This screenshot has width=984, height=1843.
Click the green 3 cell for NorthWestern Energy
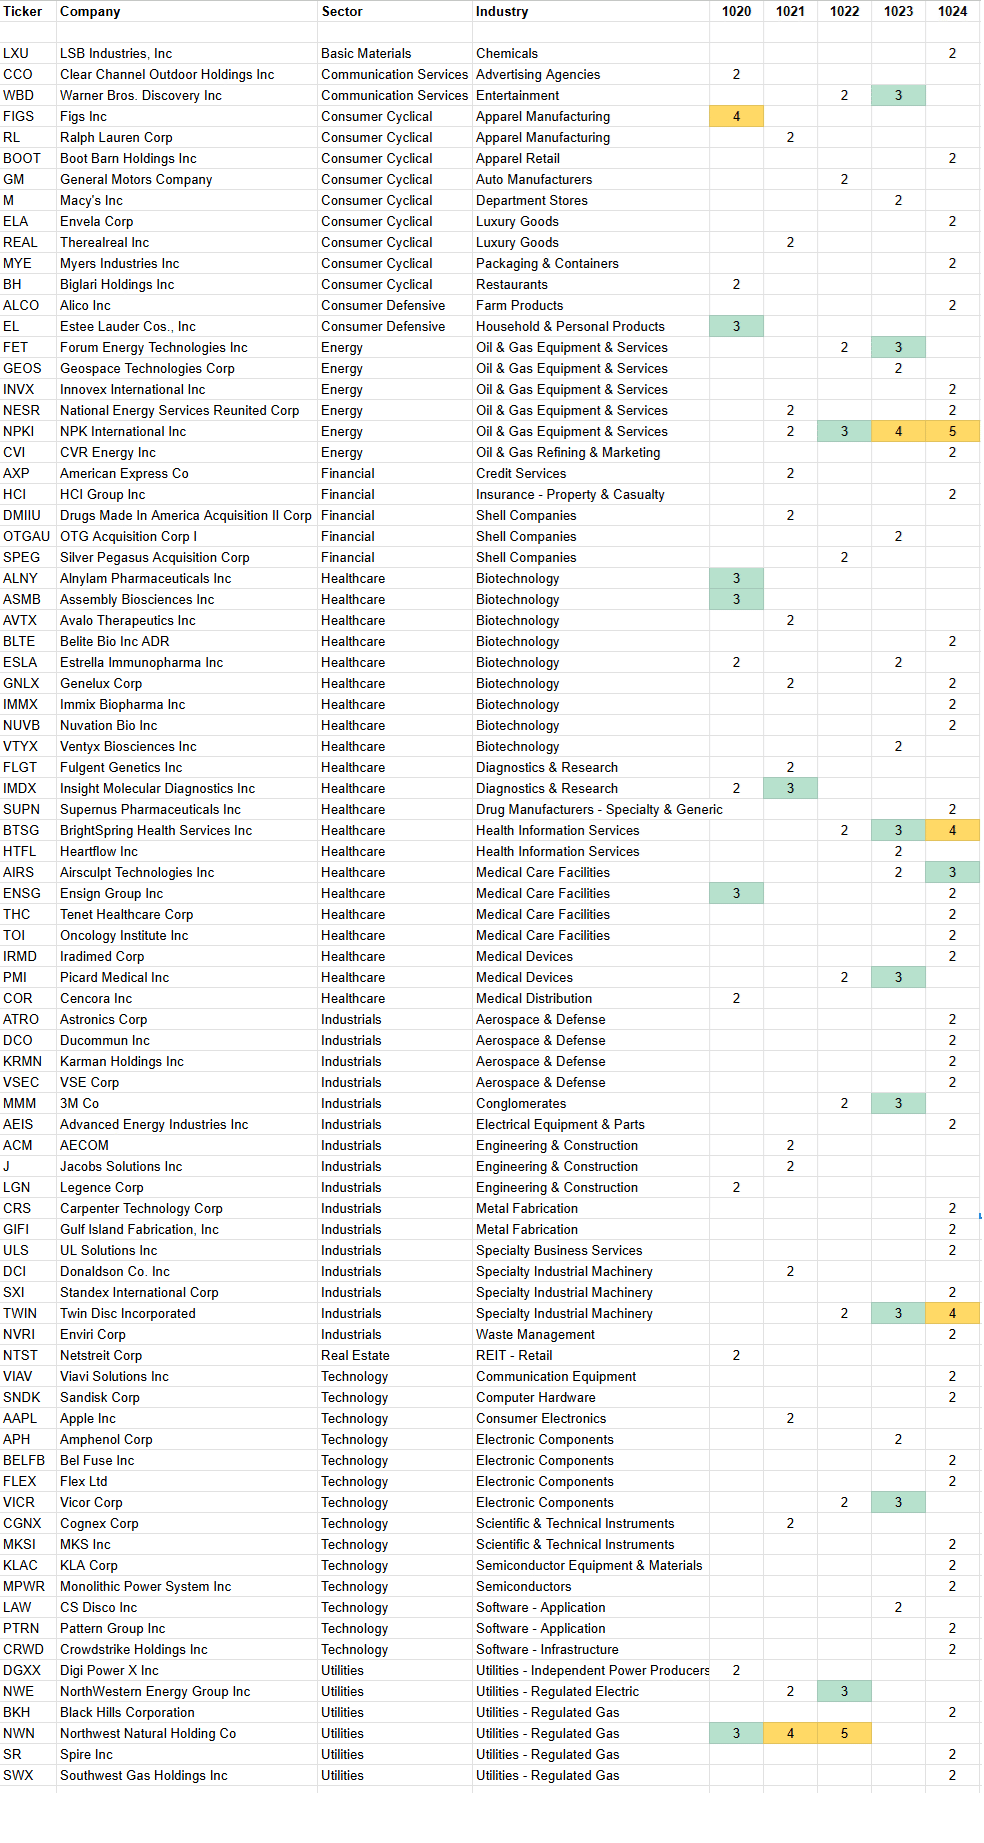pyautogui.click(x=844, y=1691)
